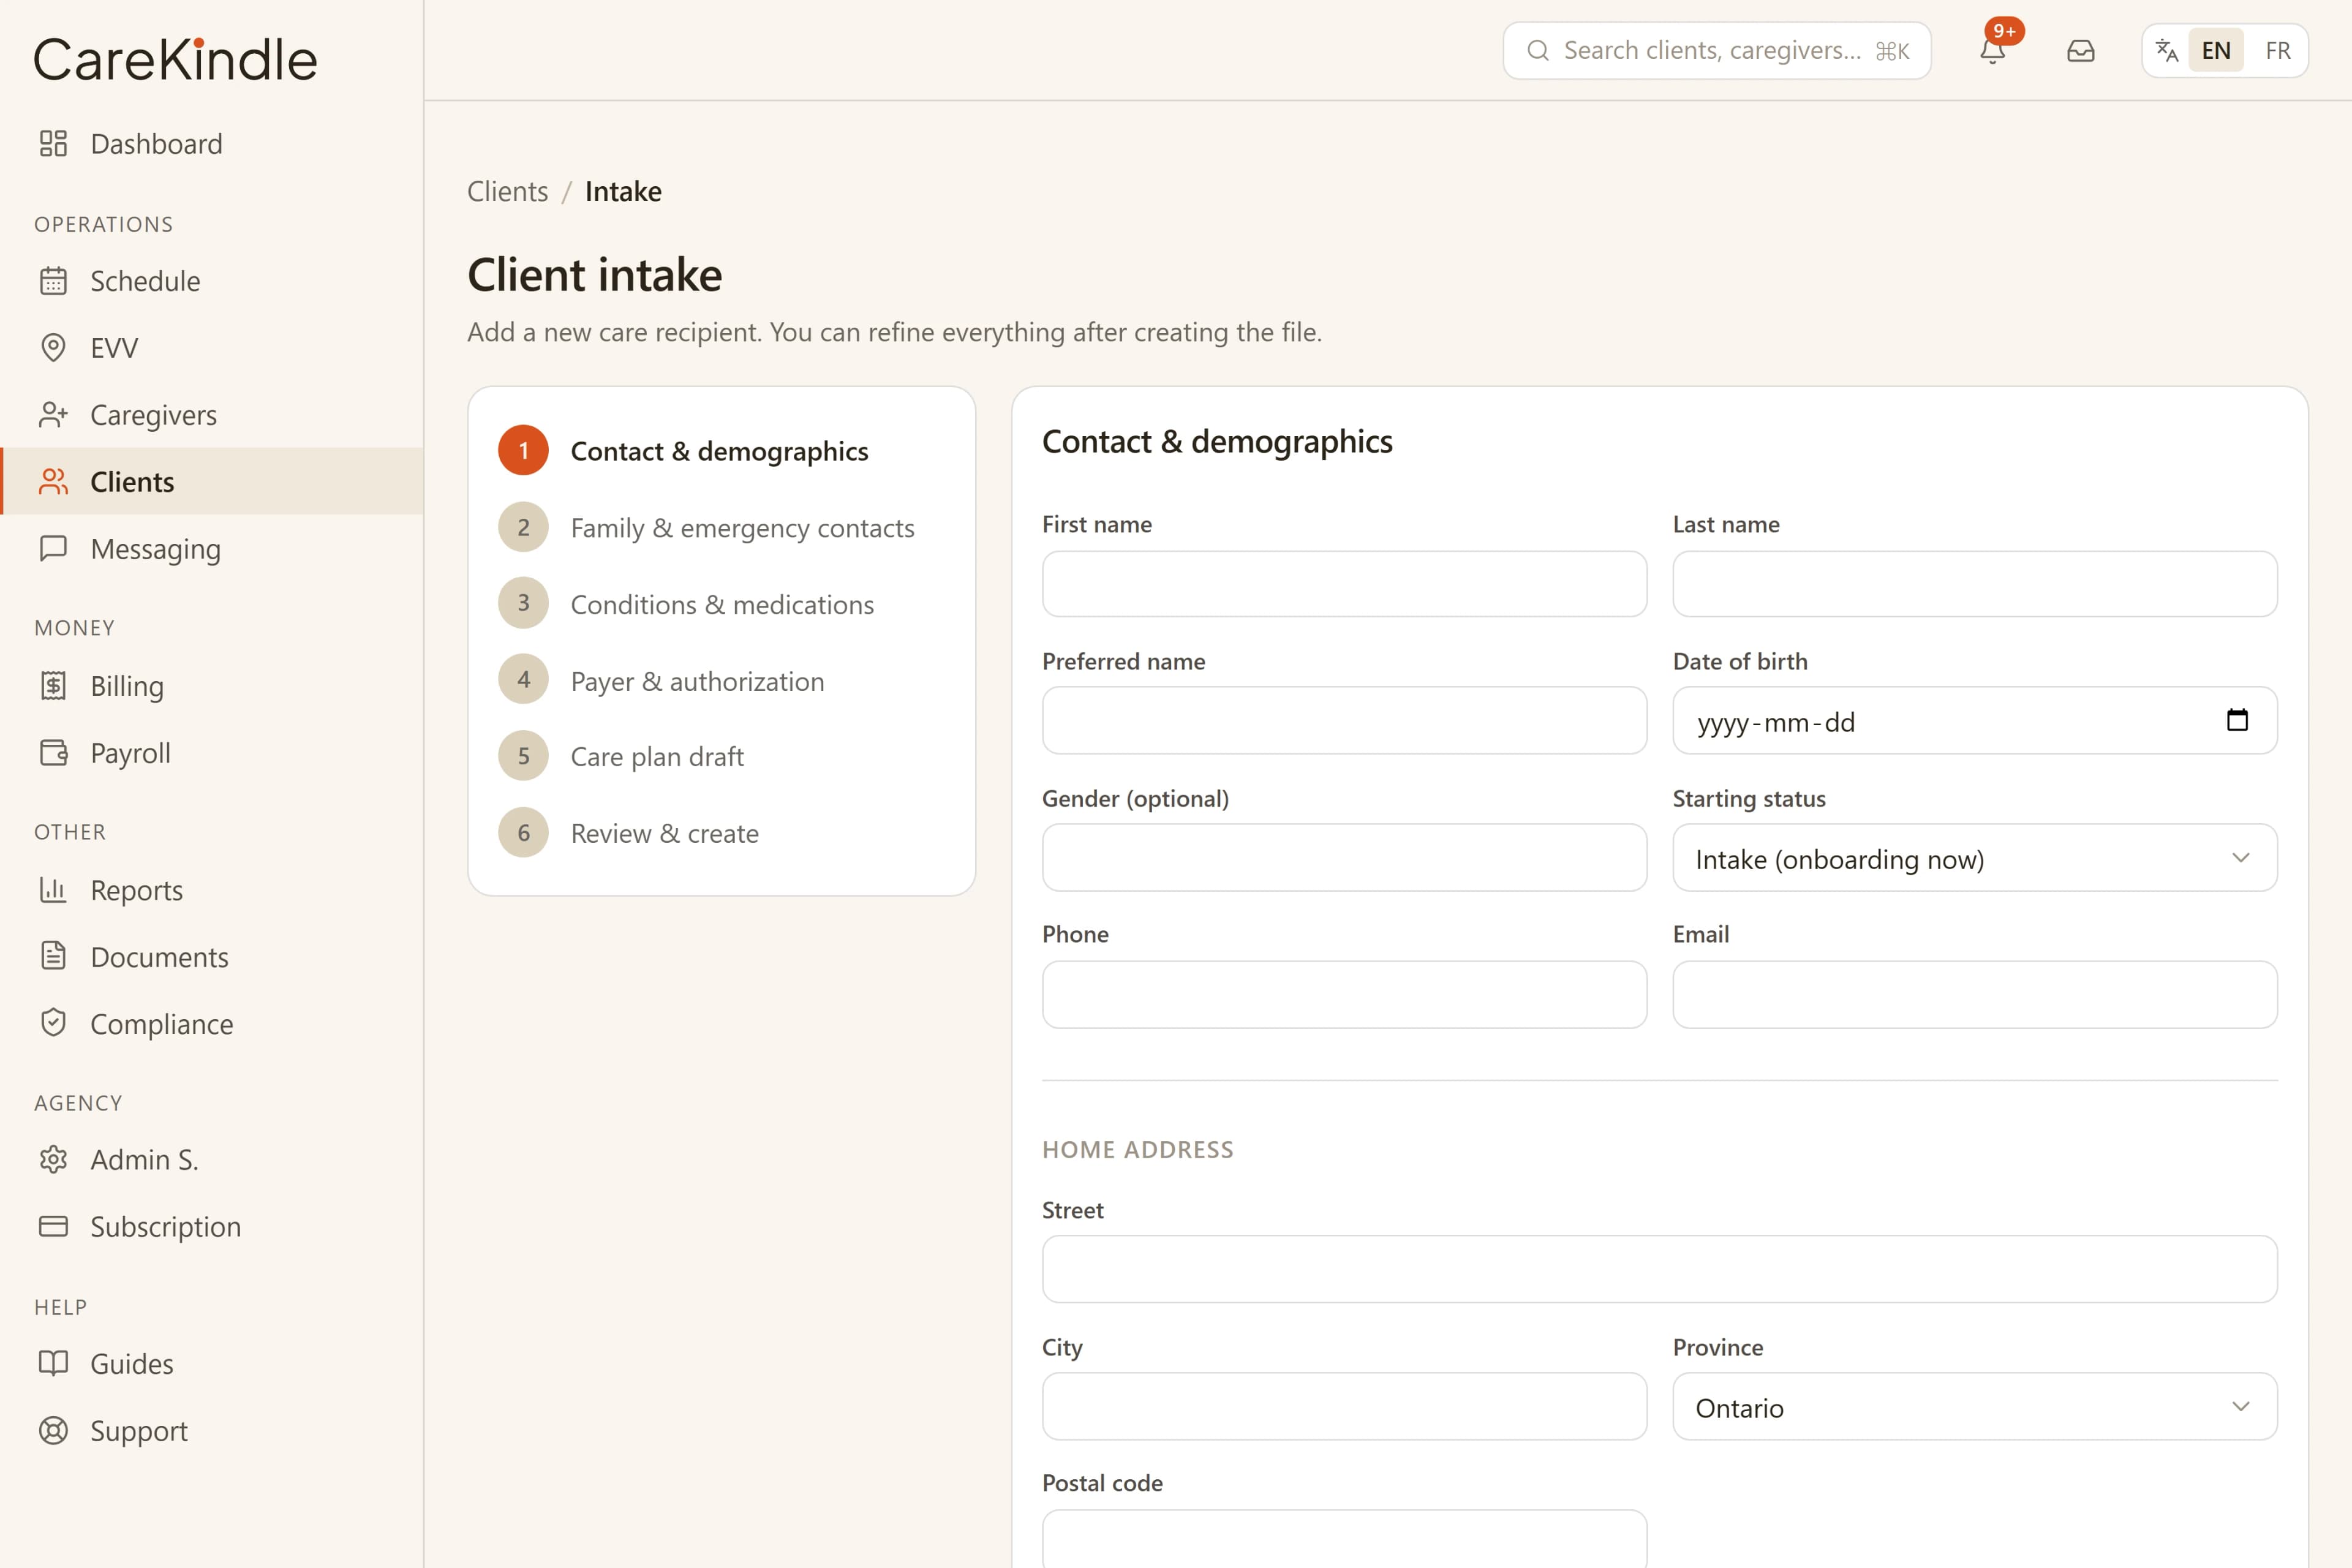Open Support in the sidebar

pyautogui.click(x=212, y=1431)
